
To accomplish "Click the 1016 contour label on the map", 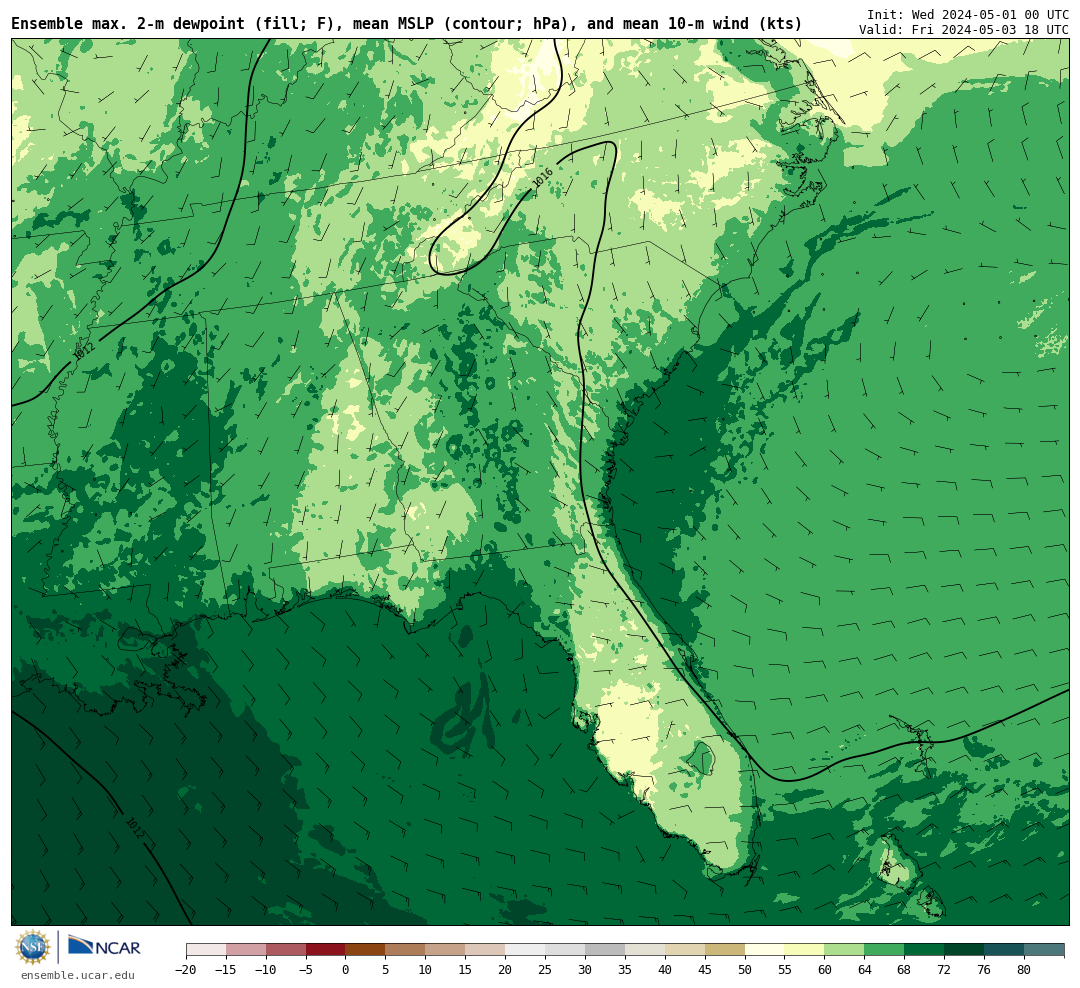I will point(543,178).
